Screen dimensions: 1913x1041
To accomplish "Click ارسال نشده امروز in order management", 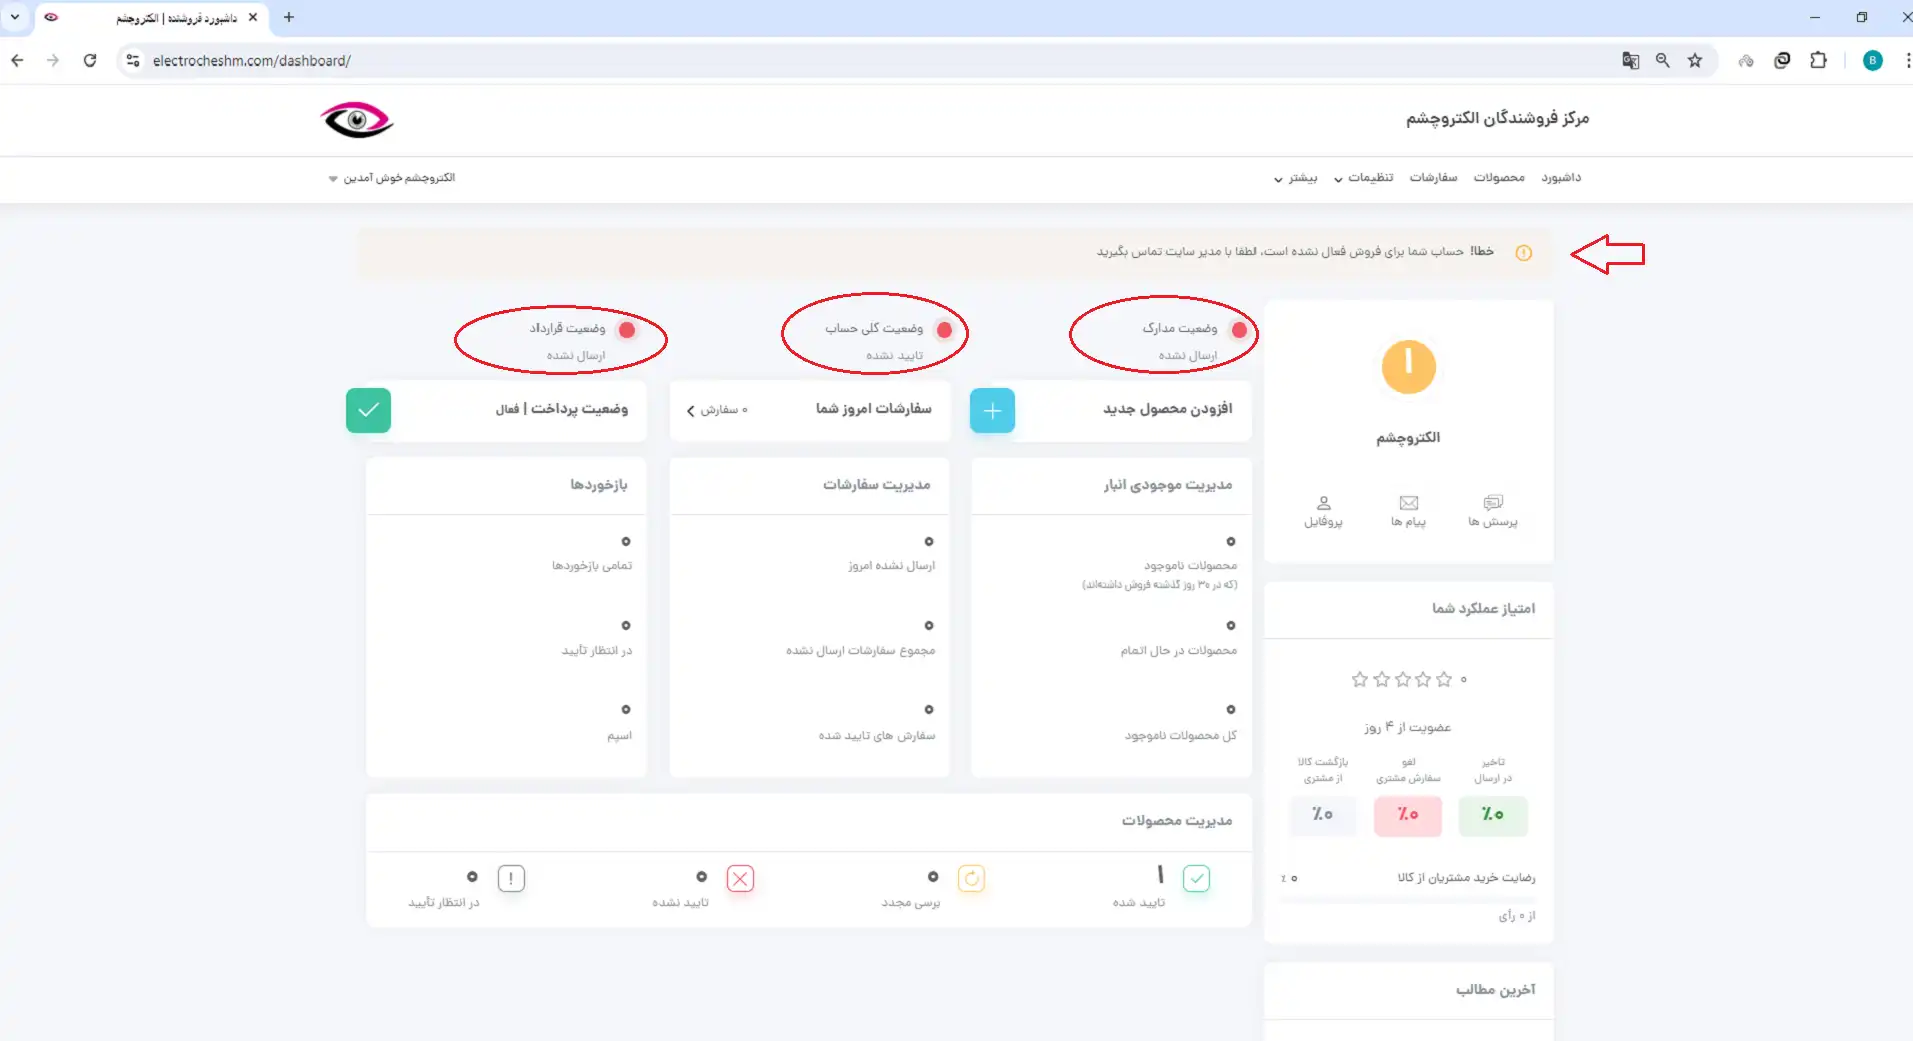I will tap(891, 566).
